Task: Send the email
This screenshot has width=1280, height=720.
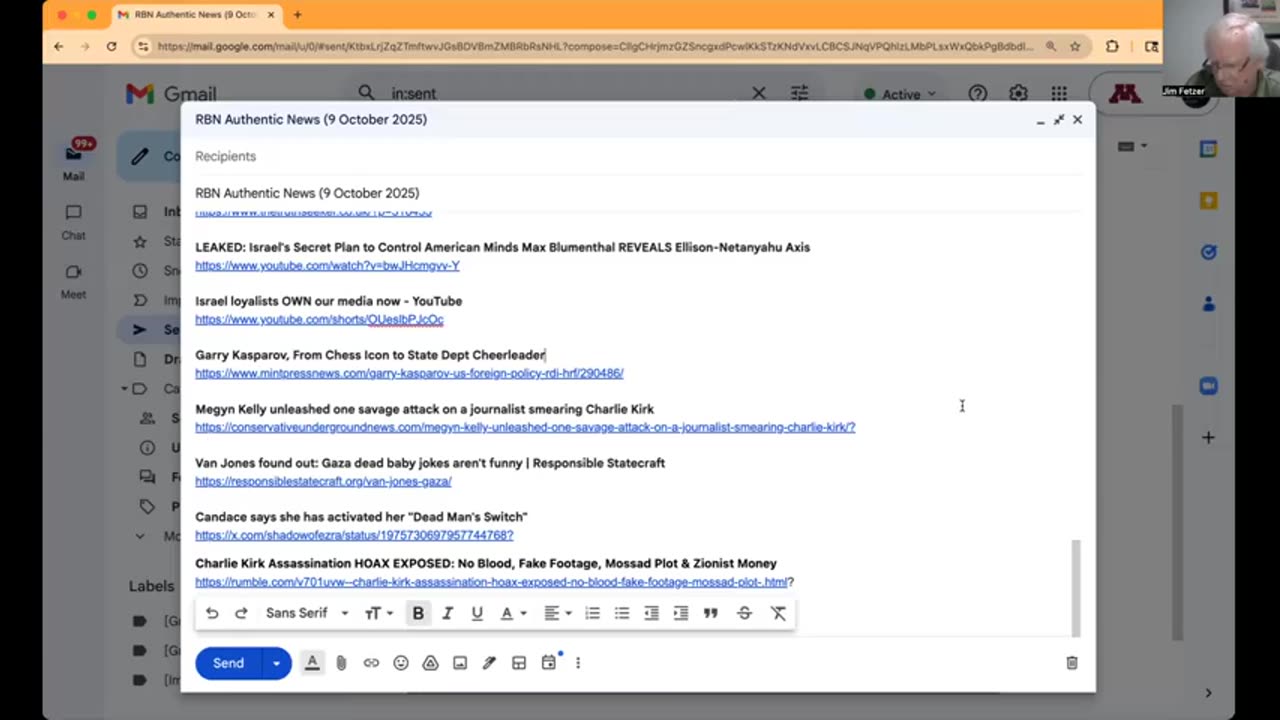Action: 228,663
